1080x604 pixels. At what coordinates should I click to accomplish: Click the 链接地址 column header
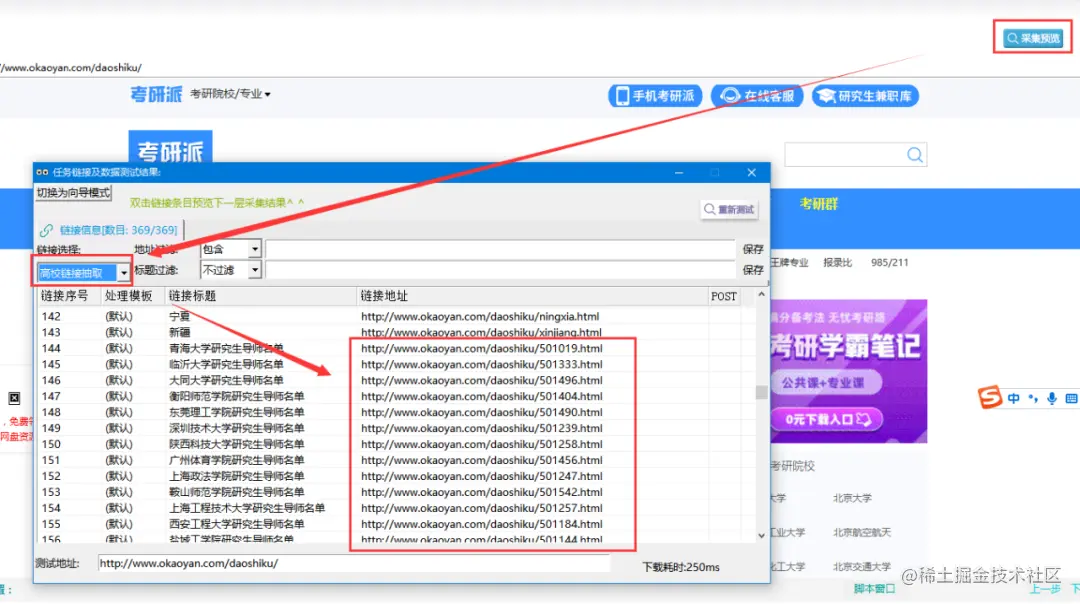pos(532,296)
